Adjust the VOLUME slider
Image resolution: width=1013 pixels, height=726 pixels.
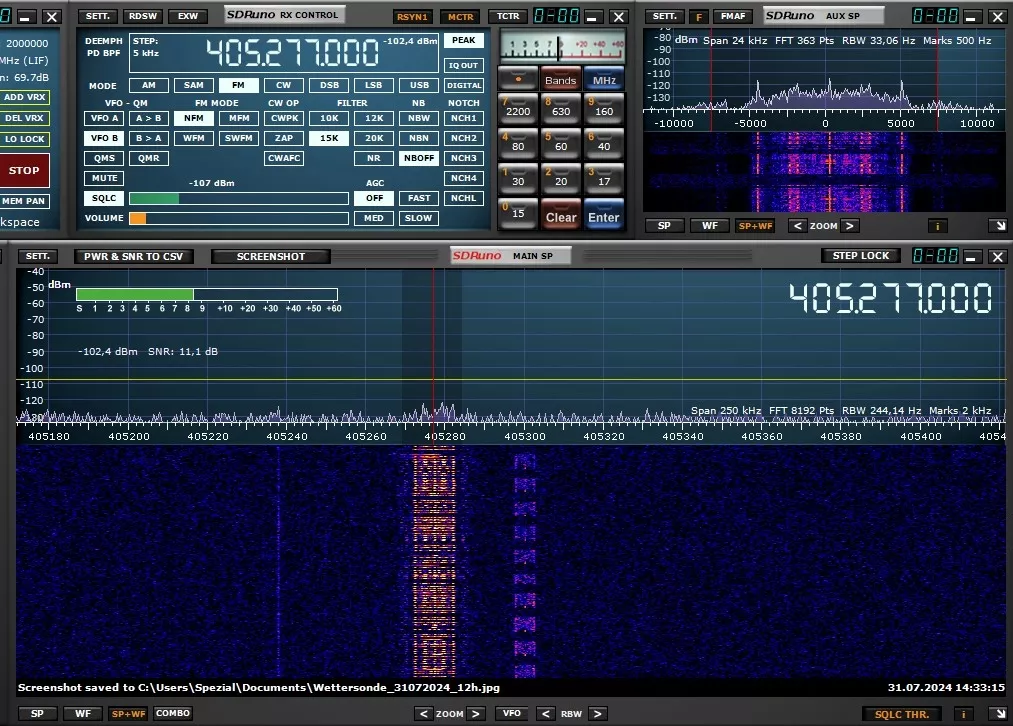tap(238, 218)
